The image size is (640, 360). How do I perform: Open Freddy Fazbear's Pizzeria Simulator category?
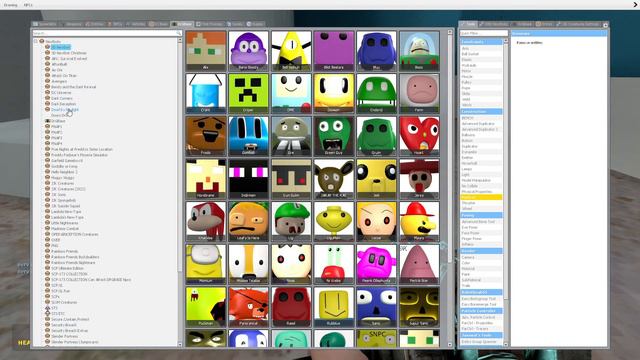coord(80,155)
